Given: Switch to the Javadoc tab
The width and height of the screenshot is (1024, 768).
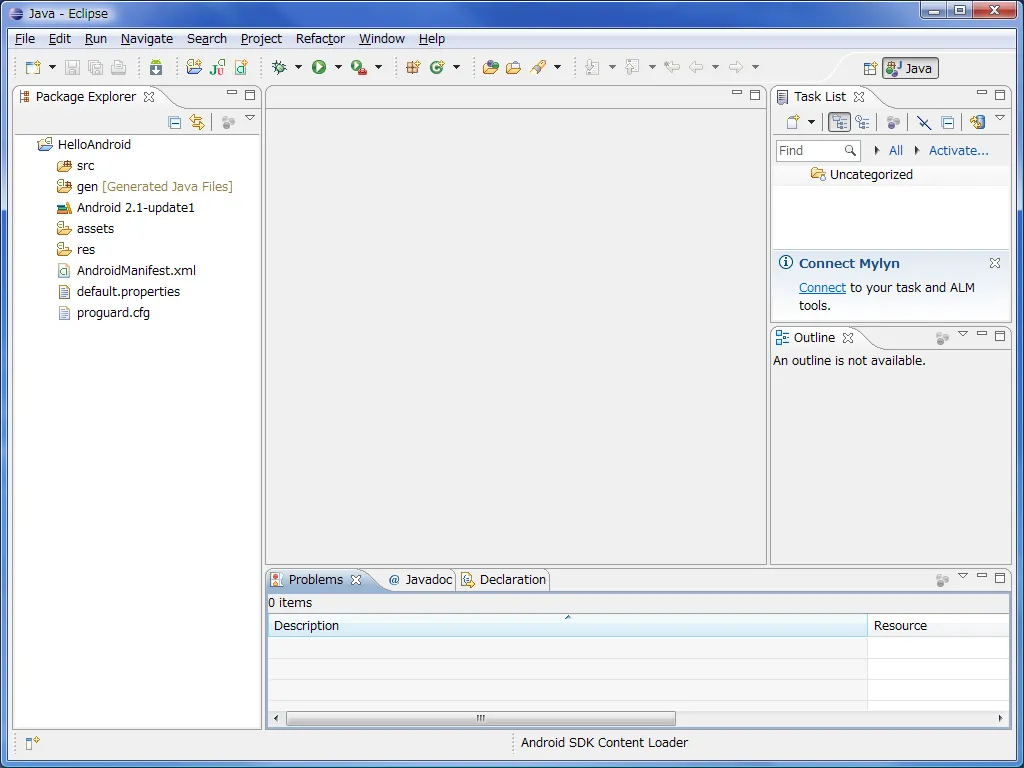Looking at the screenshot, I should [421, 580].
